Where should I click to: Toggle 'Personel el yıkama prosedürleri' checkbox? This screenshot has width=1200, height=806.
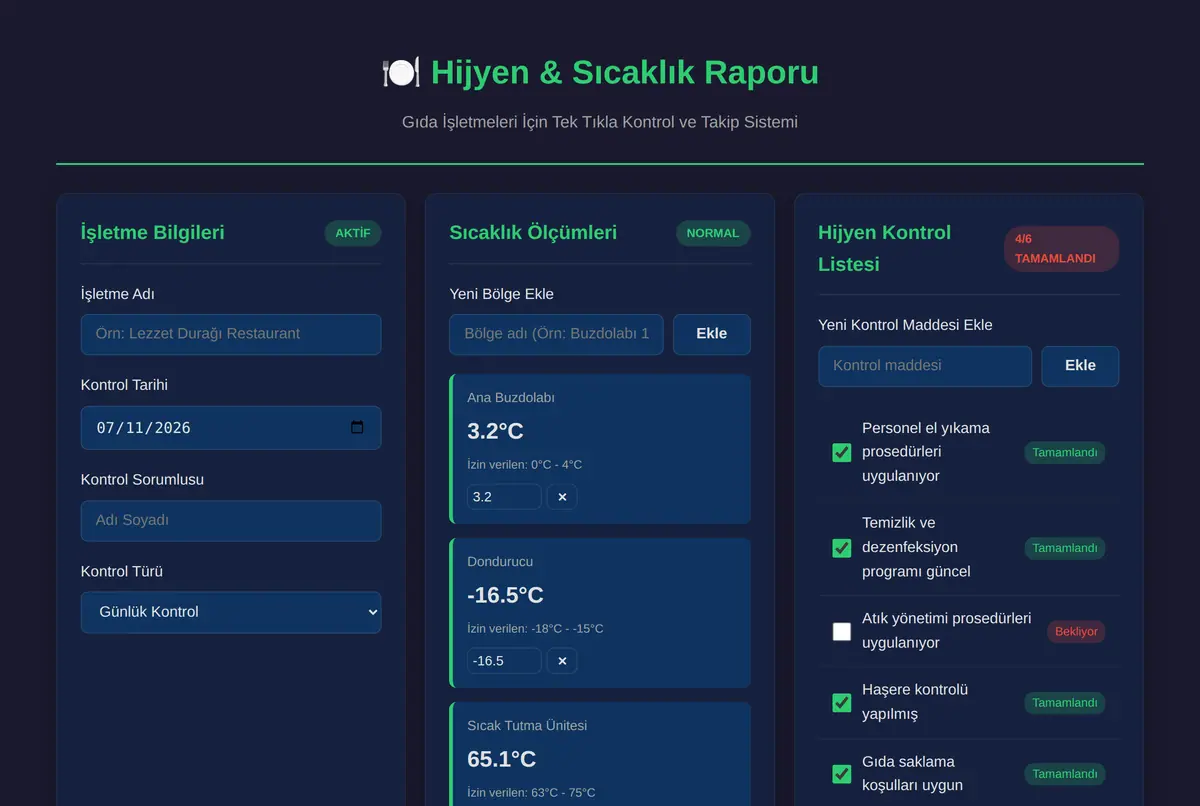pos(842,452)
